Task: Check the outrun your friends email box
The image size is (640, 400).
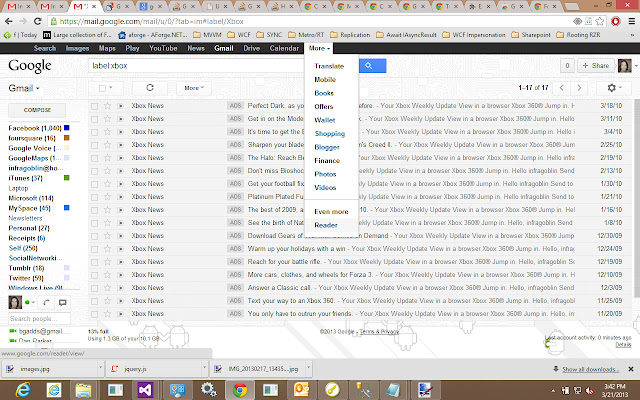Action: 94,314
